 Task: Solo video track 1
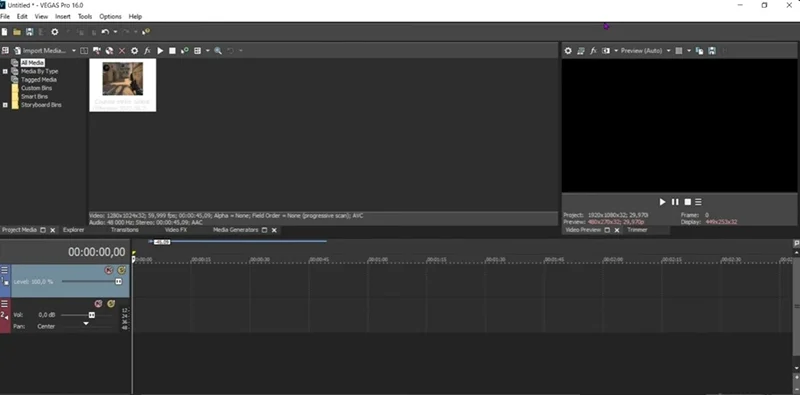tap(121, 270)
